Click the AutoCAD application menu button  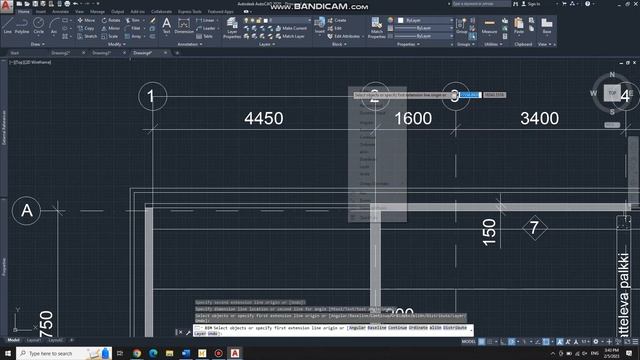point(6,6)
